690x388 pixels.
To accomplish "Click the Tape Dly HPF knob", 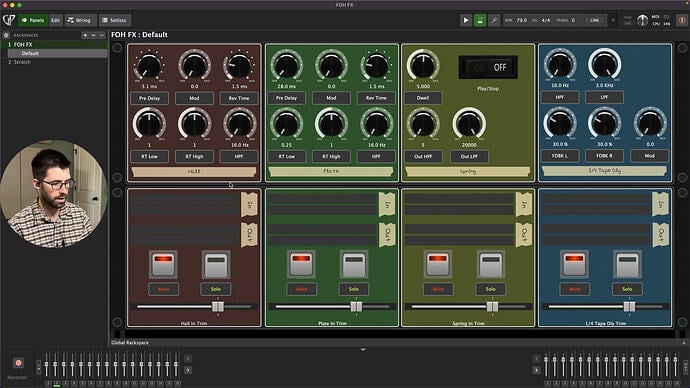I will click(x=560, y=66).
